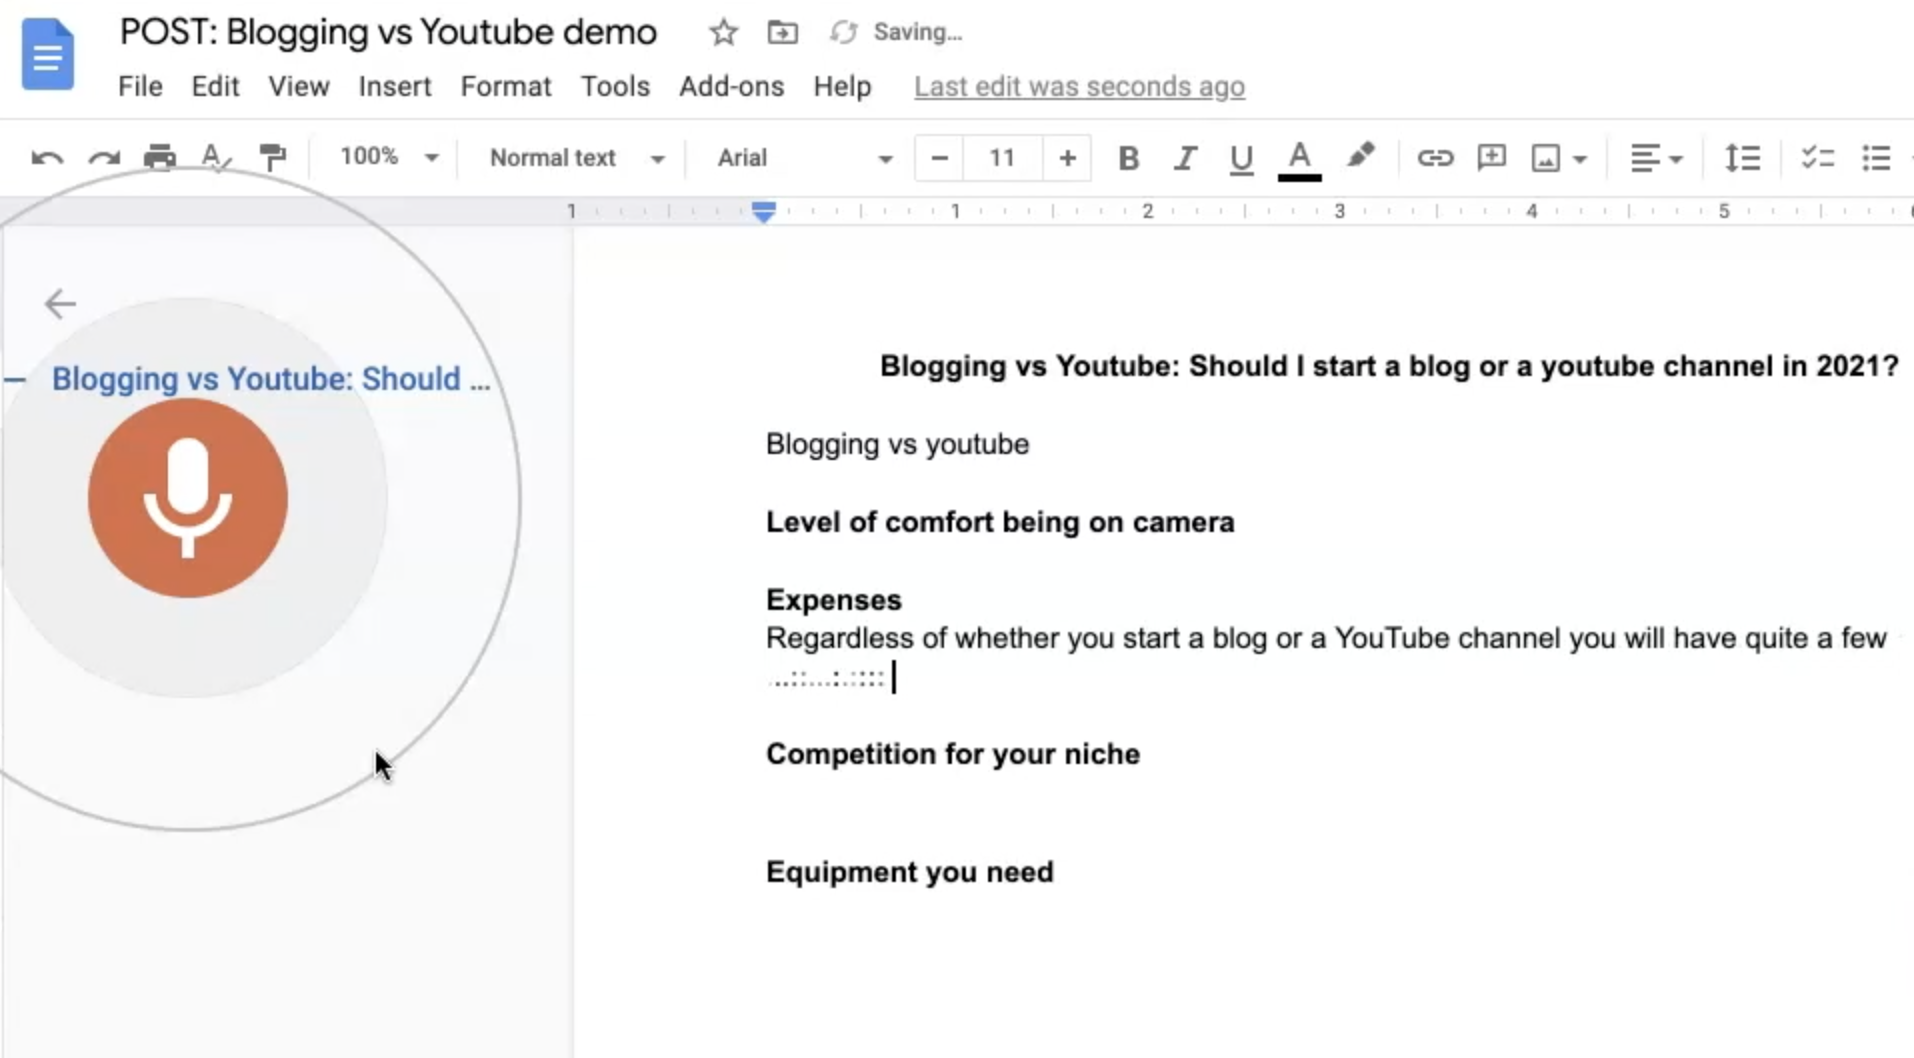Click the Google Docs home icon
The height and width of the screenshot is (1058, 1914).
point(47,54)
